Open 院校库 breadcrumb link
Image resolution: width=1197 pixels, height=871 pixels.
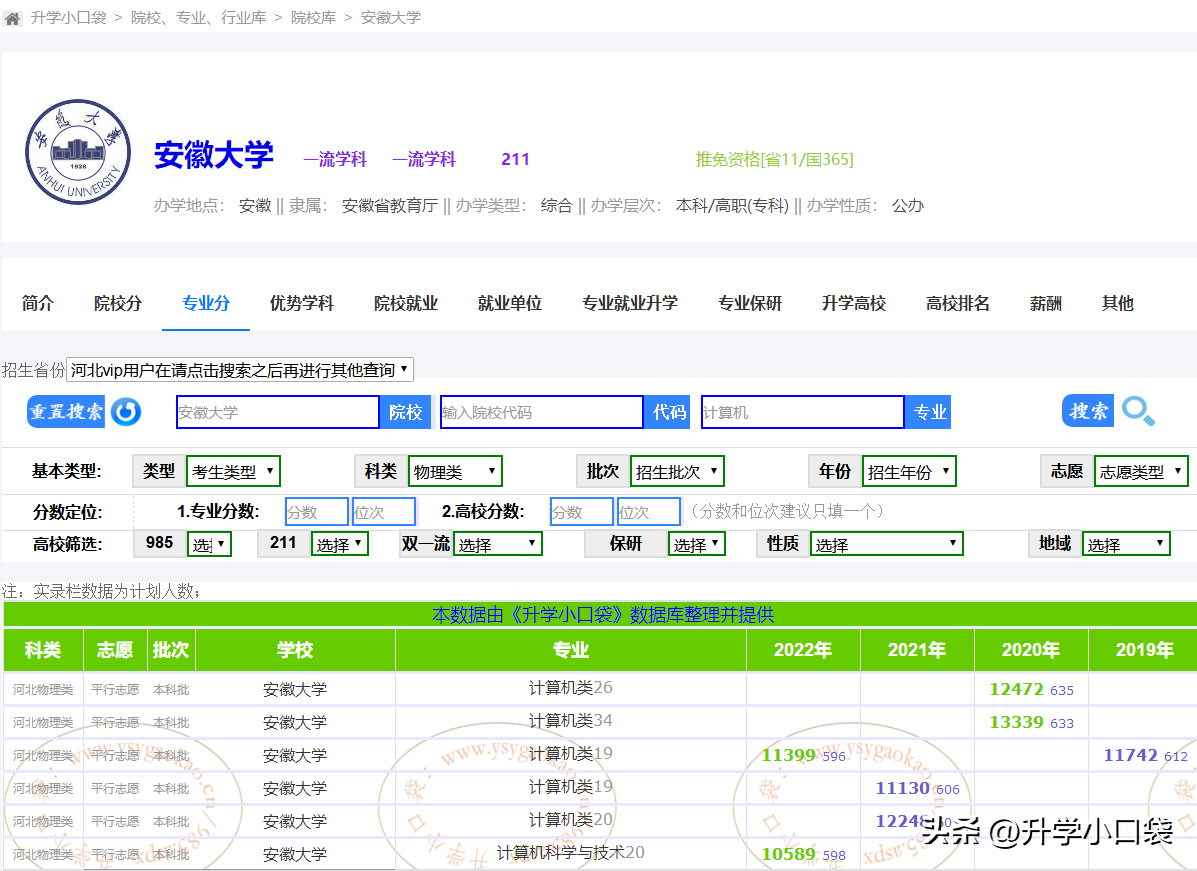pyautogui.click(x=313, y=18)
